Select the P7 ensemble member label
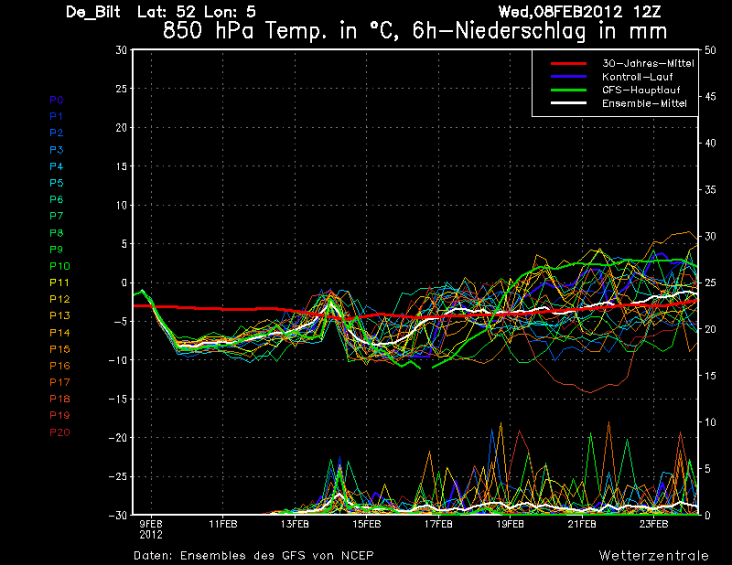 [56, 216]
